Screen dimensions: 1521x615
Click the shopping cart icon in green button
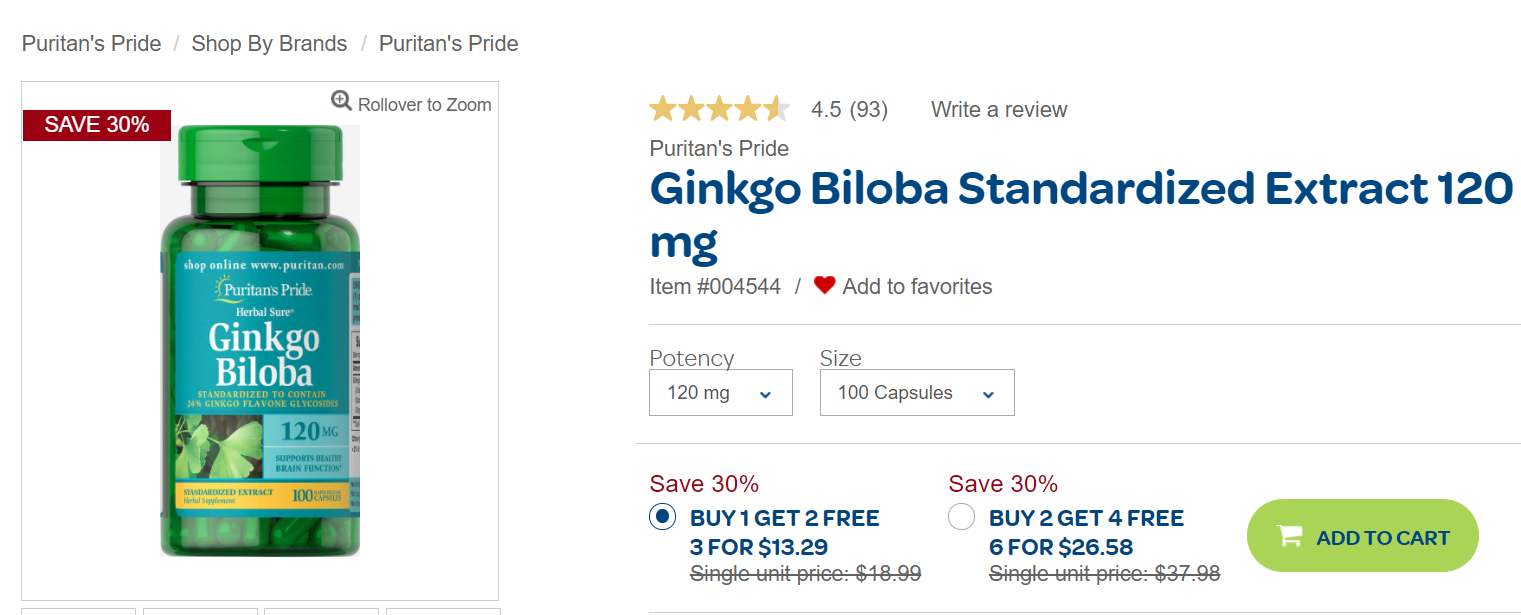coord(1290,536)
